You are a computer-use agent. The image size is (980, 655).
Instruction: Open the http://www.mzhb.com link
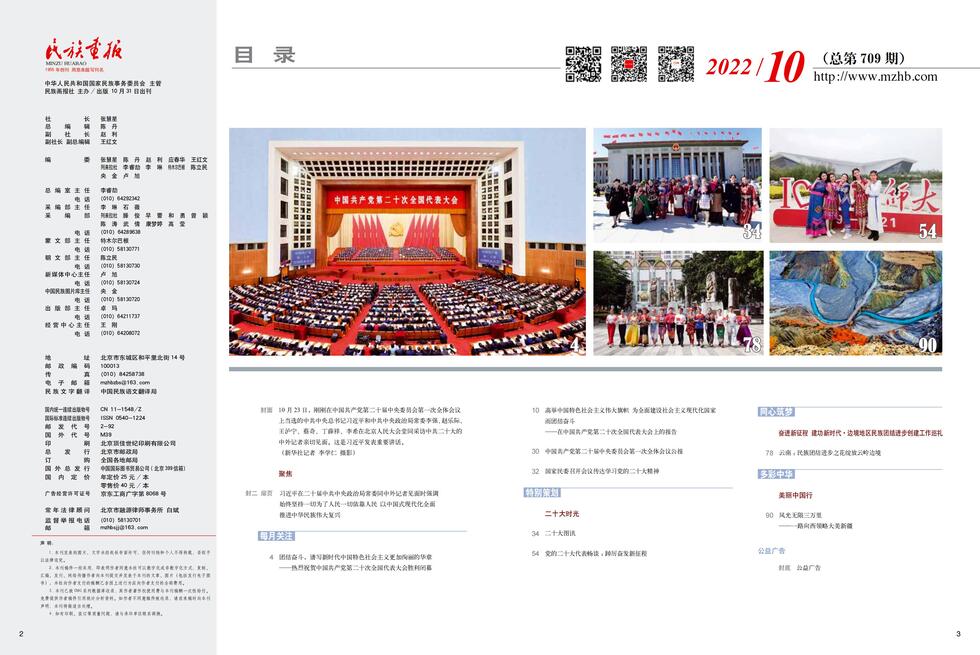click(x=875, y=77)
